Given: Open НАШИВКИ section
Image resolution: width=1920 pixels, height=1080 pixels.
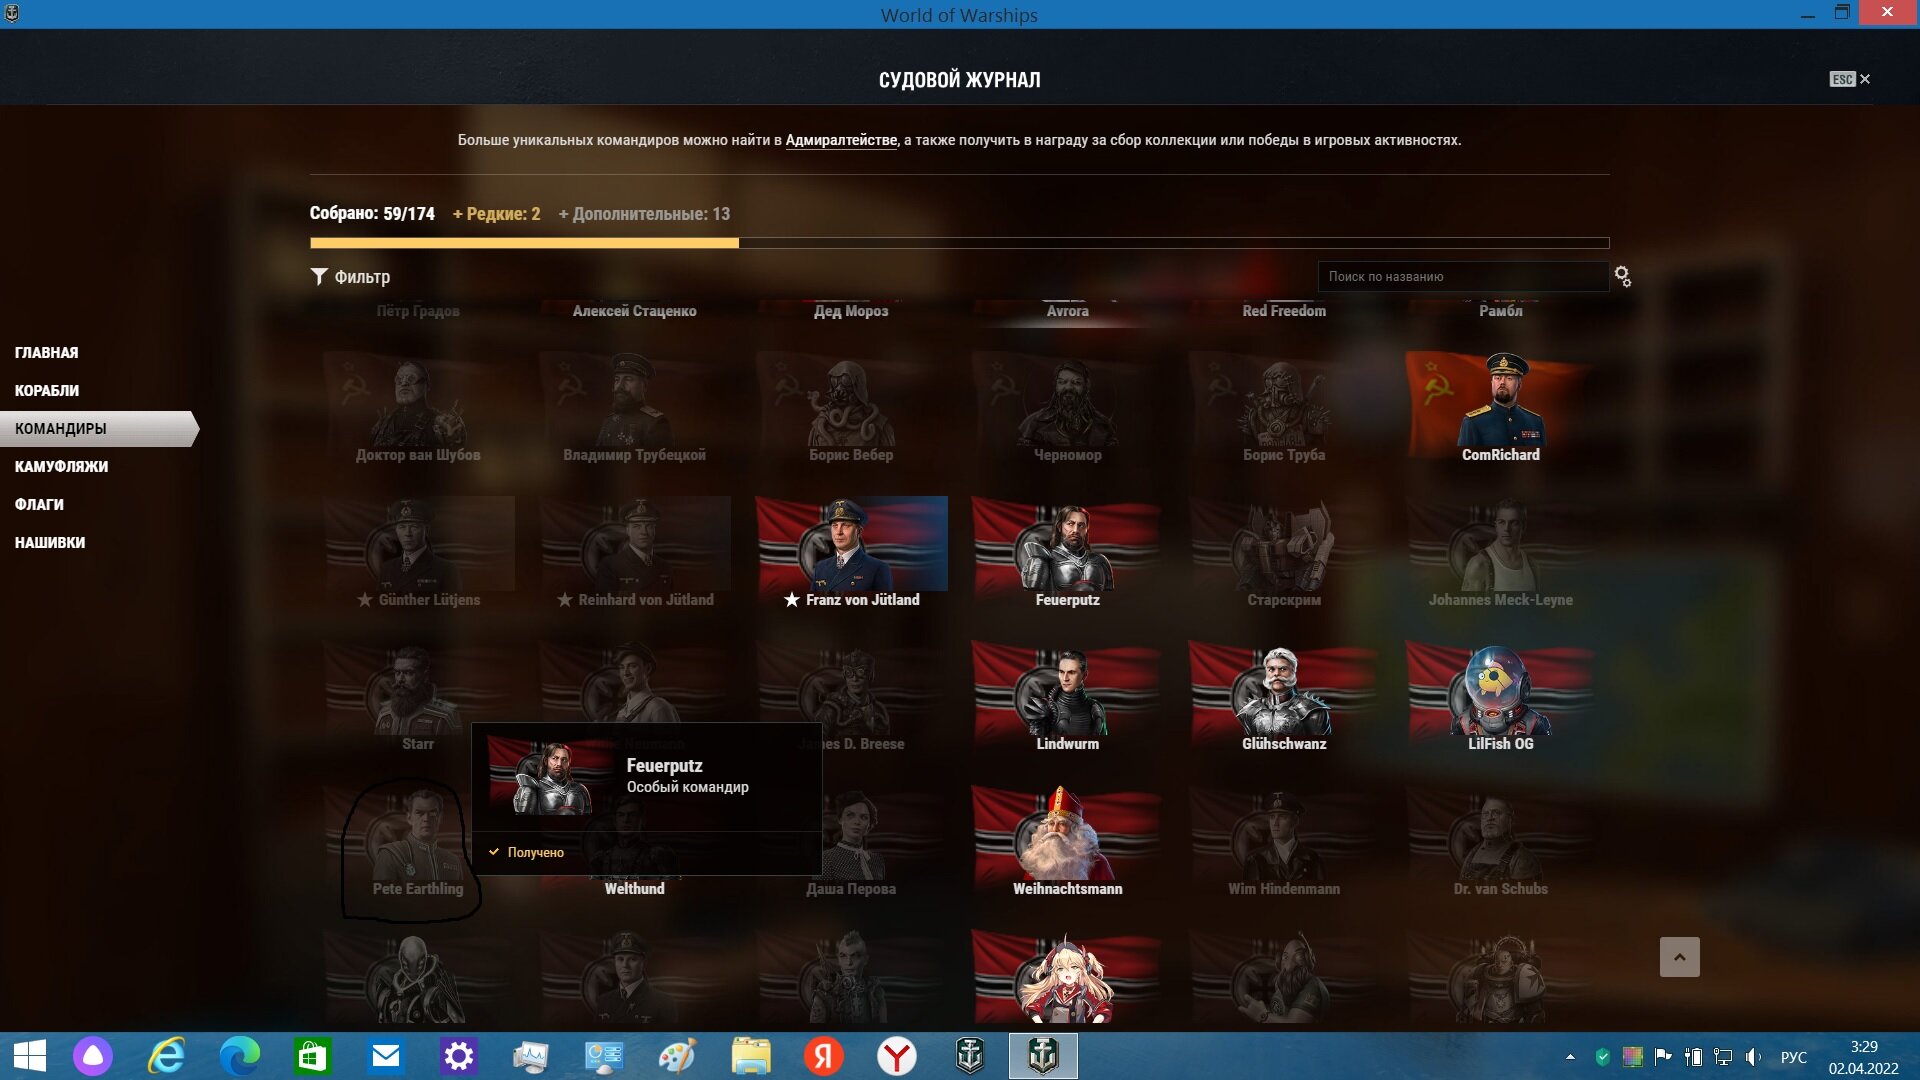Looking at the screenshot, I should 49,542.
